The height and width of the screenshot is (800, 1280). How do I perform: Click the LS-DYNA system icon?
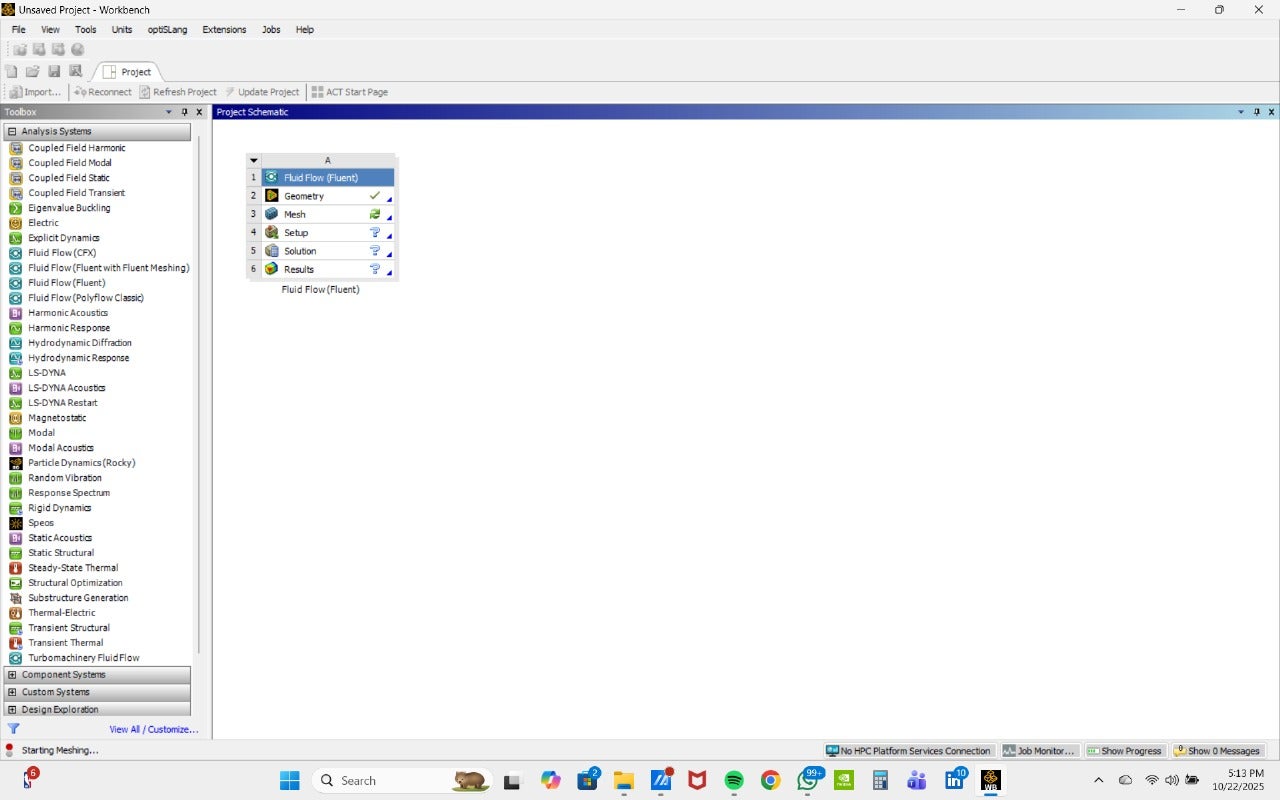16,373
